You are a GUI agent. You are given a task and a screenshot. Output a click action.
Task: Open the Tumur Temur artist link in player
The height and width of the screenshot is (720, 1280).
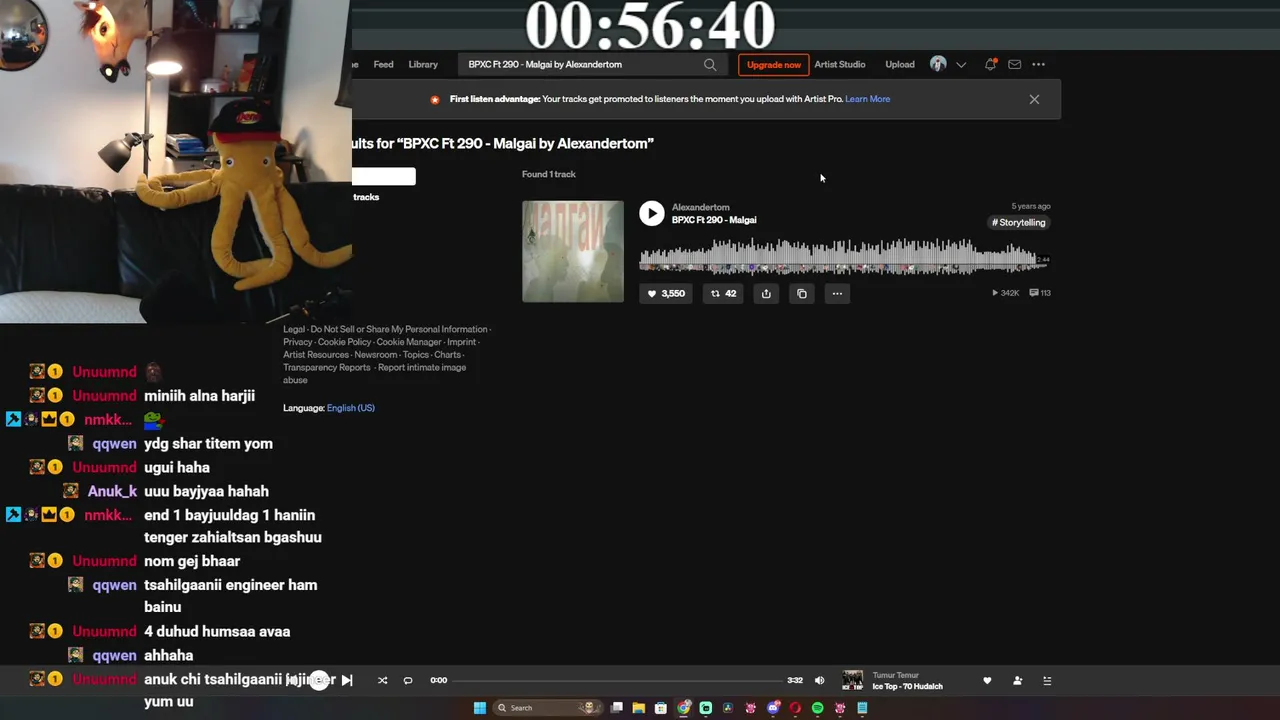pos(896,675)
